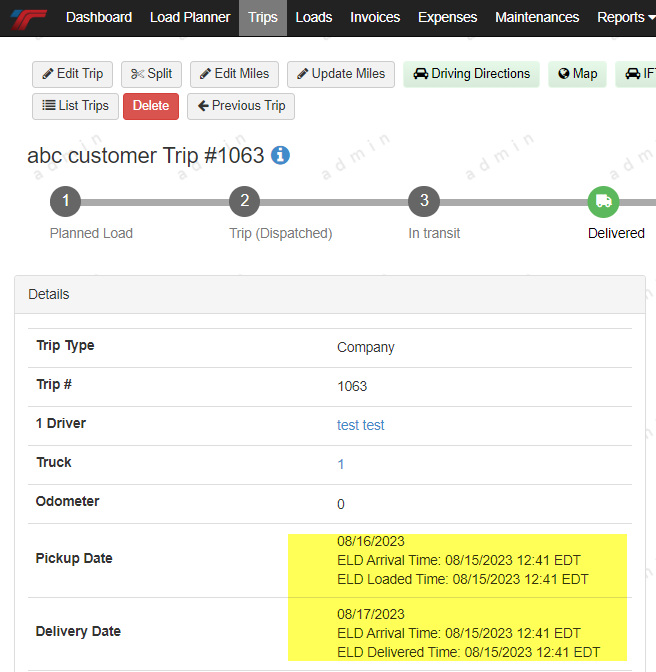
Task: Click step 3 In transit circle
Action: 424,201
